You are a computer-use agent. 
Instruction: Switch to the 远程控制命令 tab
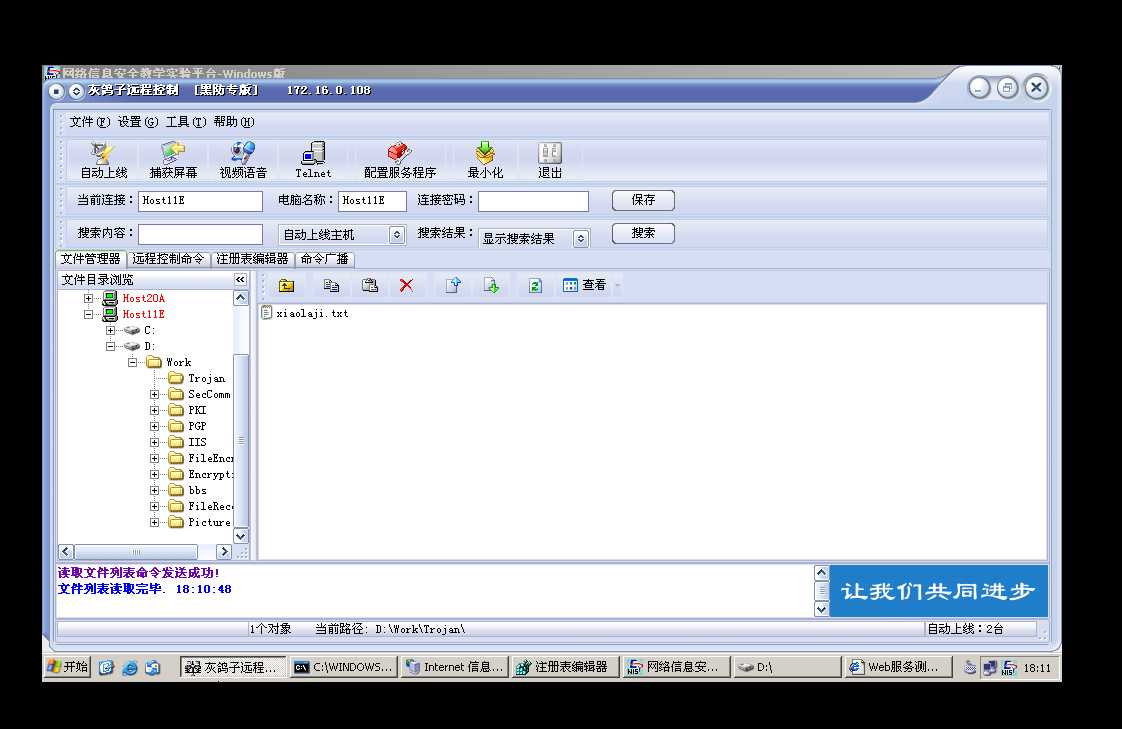pyautogui.click(x=168, y=258)
